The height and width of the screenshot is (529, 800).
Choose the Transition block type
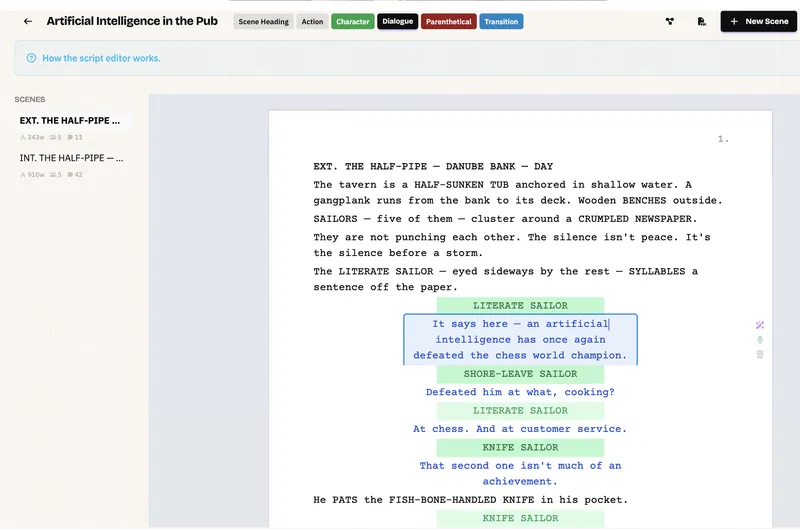click(501, 21)
